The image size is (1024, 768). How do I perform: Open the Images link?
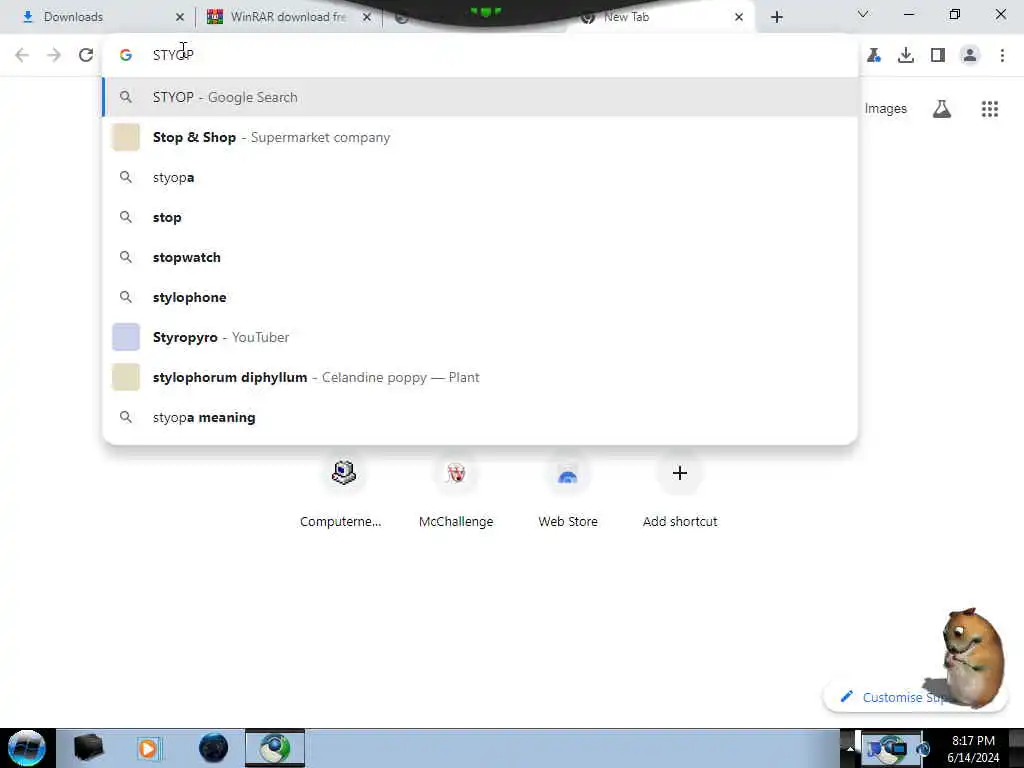click(886, 108)
